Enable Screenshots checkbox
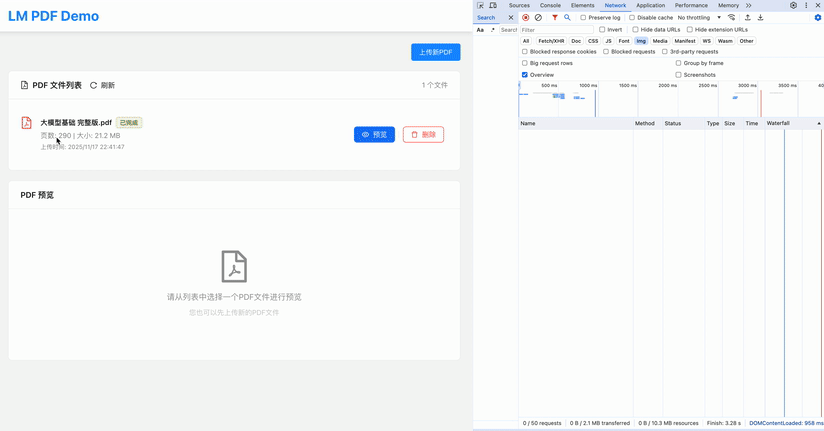The height and width of the screenshot is (431, 824). coord(678,75)
